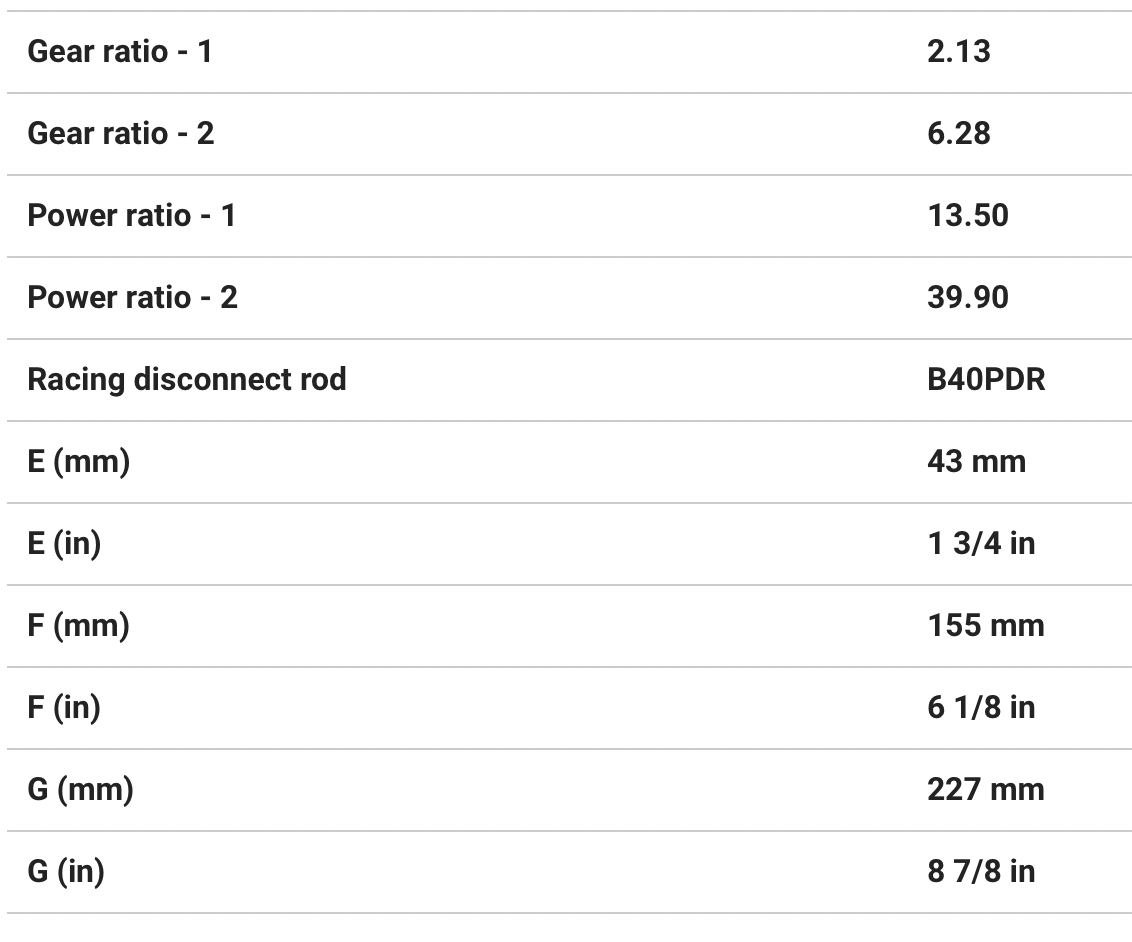Select the 1 3/4 in measurement

pyautogui.click(x=981, y=544)
